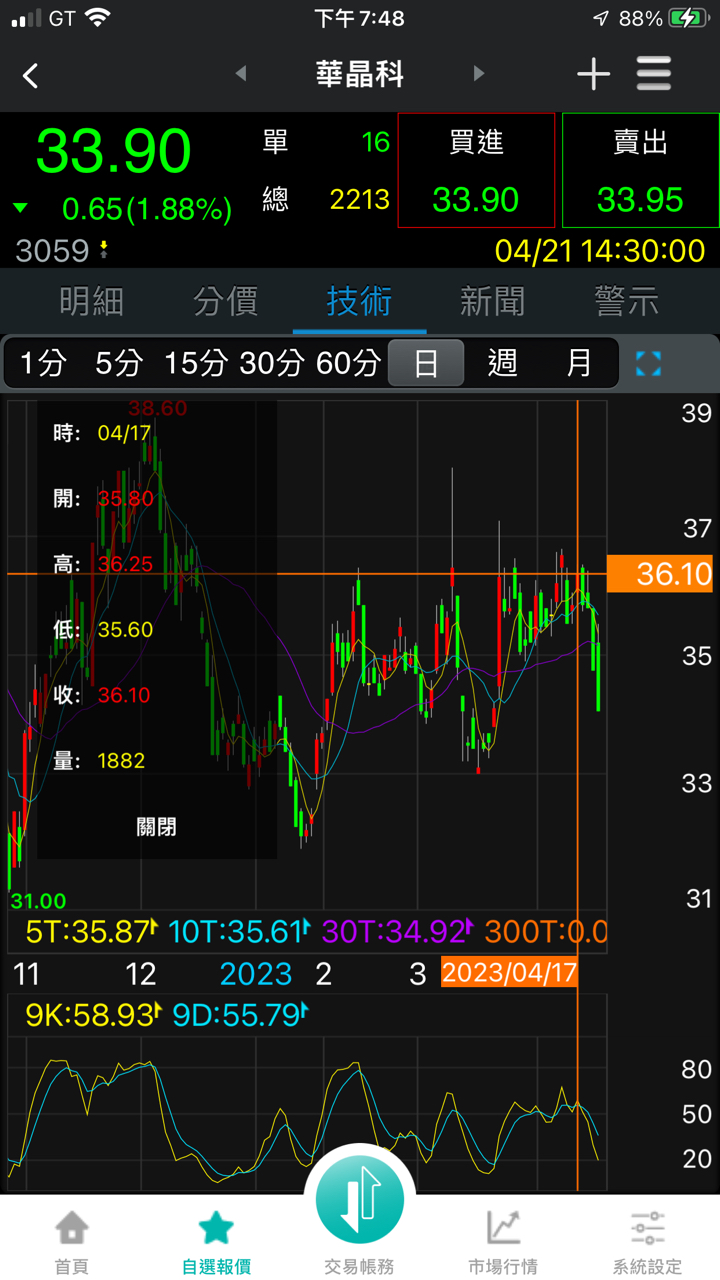Tap the 31.00 low price label

click(x=38, y=901)
